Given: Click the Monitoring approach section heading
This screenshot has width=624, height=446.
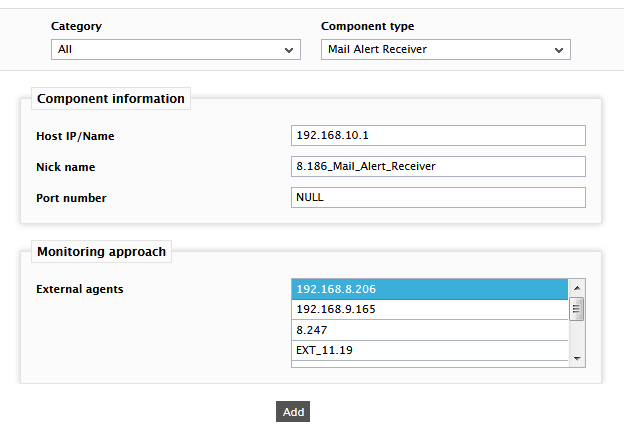Looking at the screenshot, I should (x=101, y=251).
